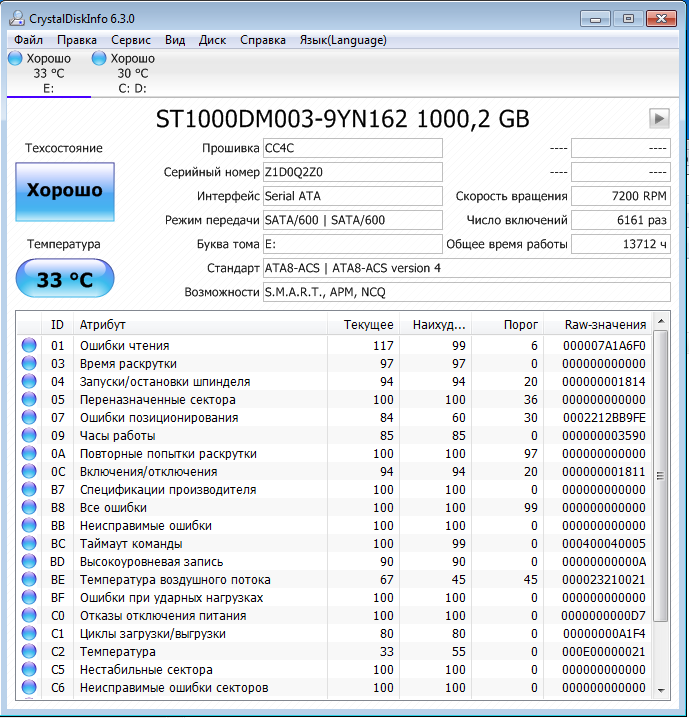The height and width of the screenshot is (718, 689).
Task: Click the Наихуд... column header
Action: click(435, 324)
